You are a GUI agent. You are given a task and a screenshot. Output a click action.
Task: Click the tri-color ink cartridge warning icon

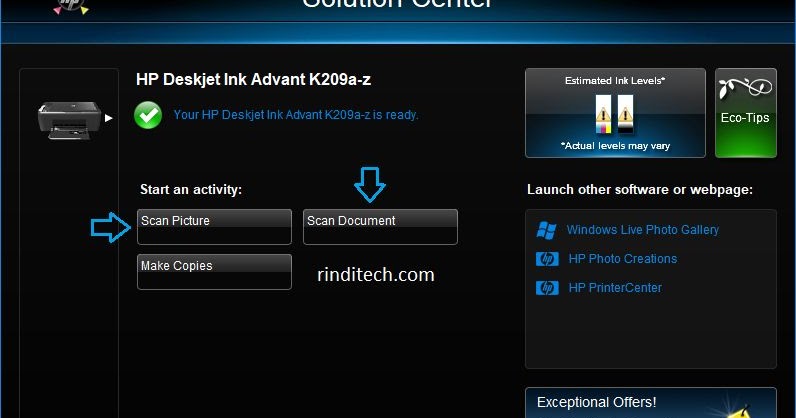[x=604, y=115]
